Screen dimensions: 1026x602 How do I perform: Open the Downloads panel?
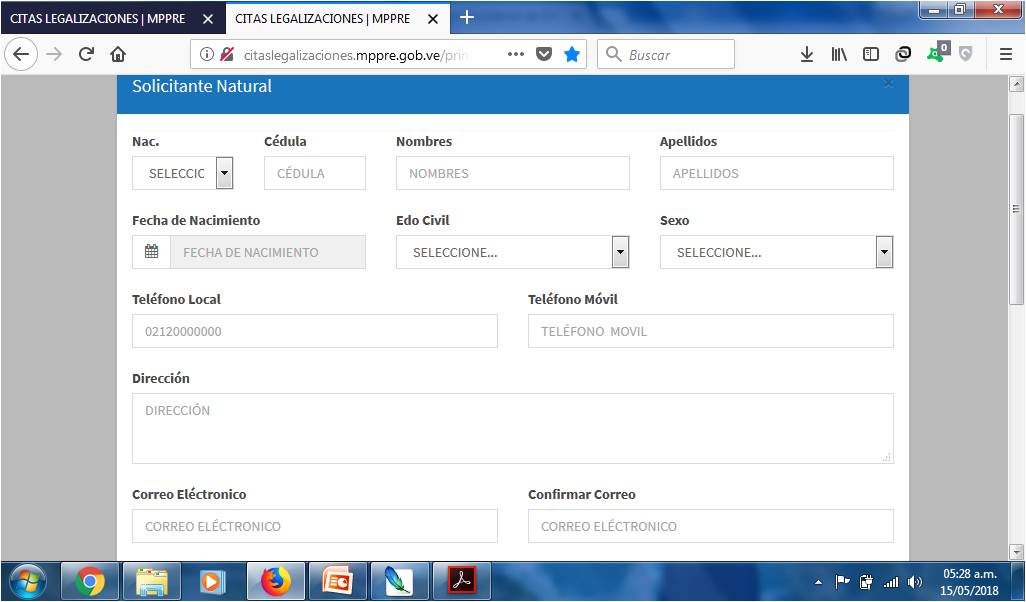point(807,54)
